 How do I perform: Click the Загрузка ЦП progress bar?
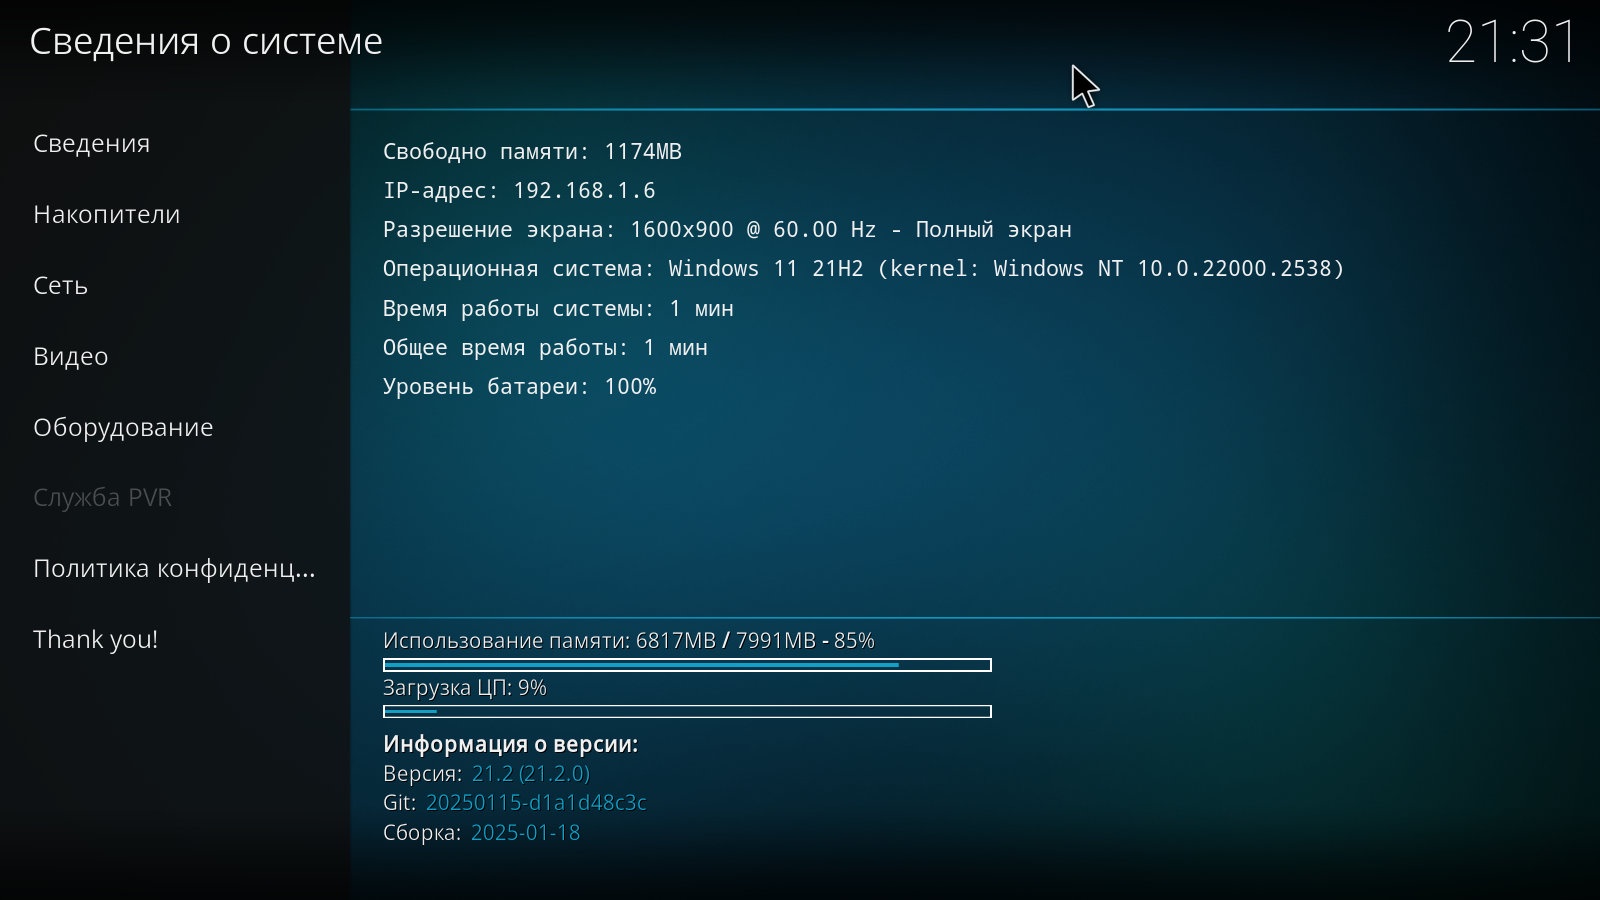[687, 712]
